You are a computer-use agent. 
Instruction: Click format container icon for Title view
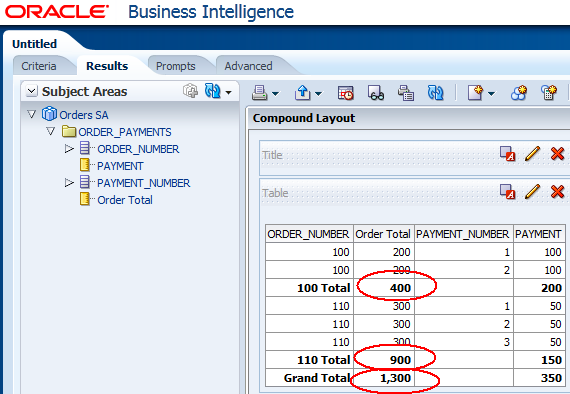tap(507, 154)
